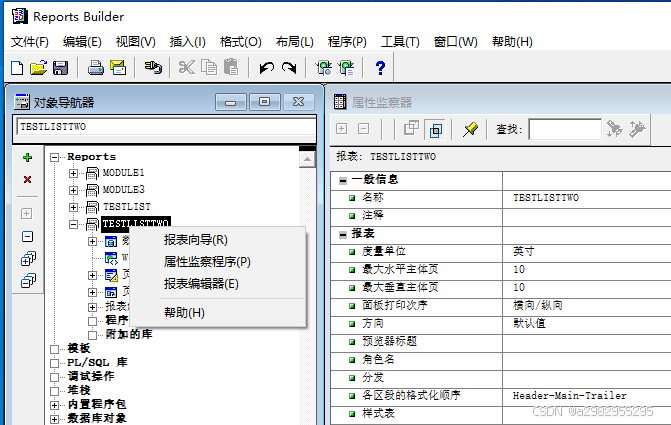Print the report with printer icon

[x=95, y=68]
